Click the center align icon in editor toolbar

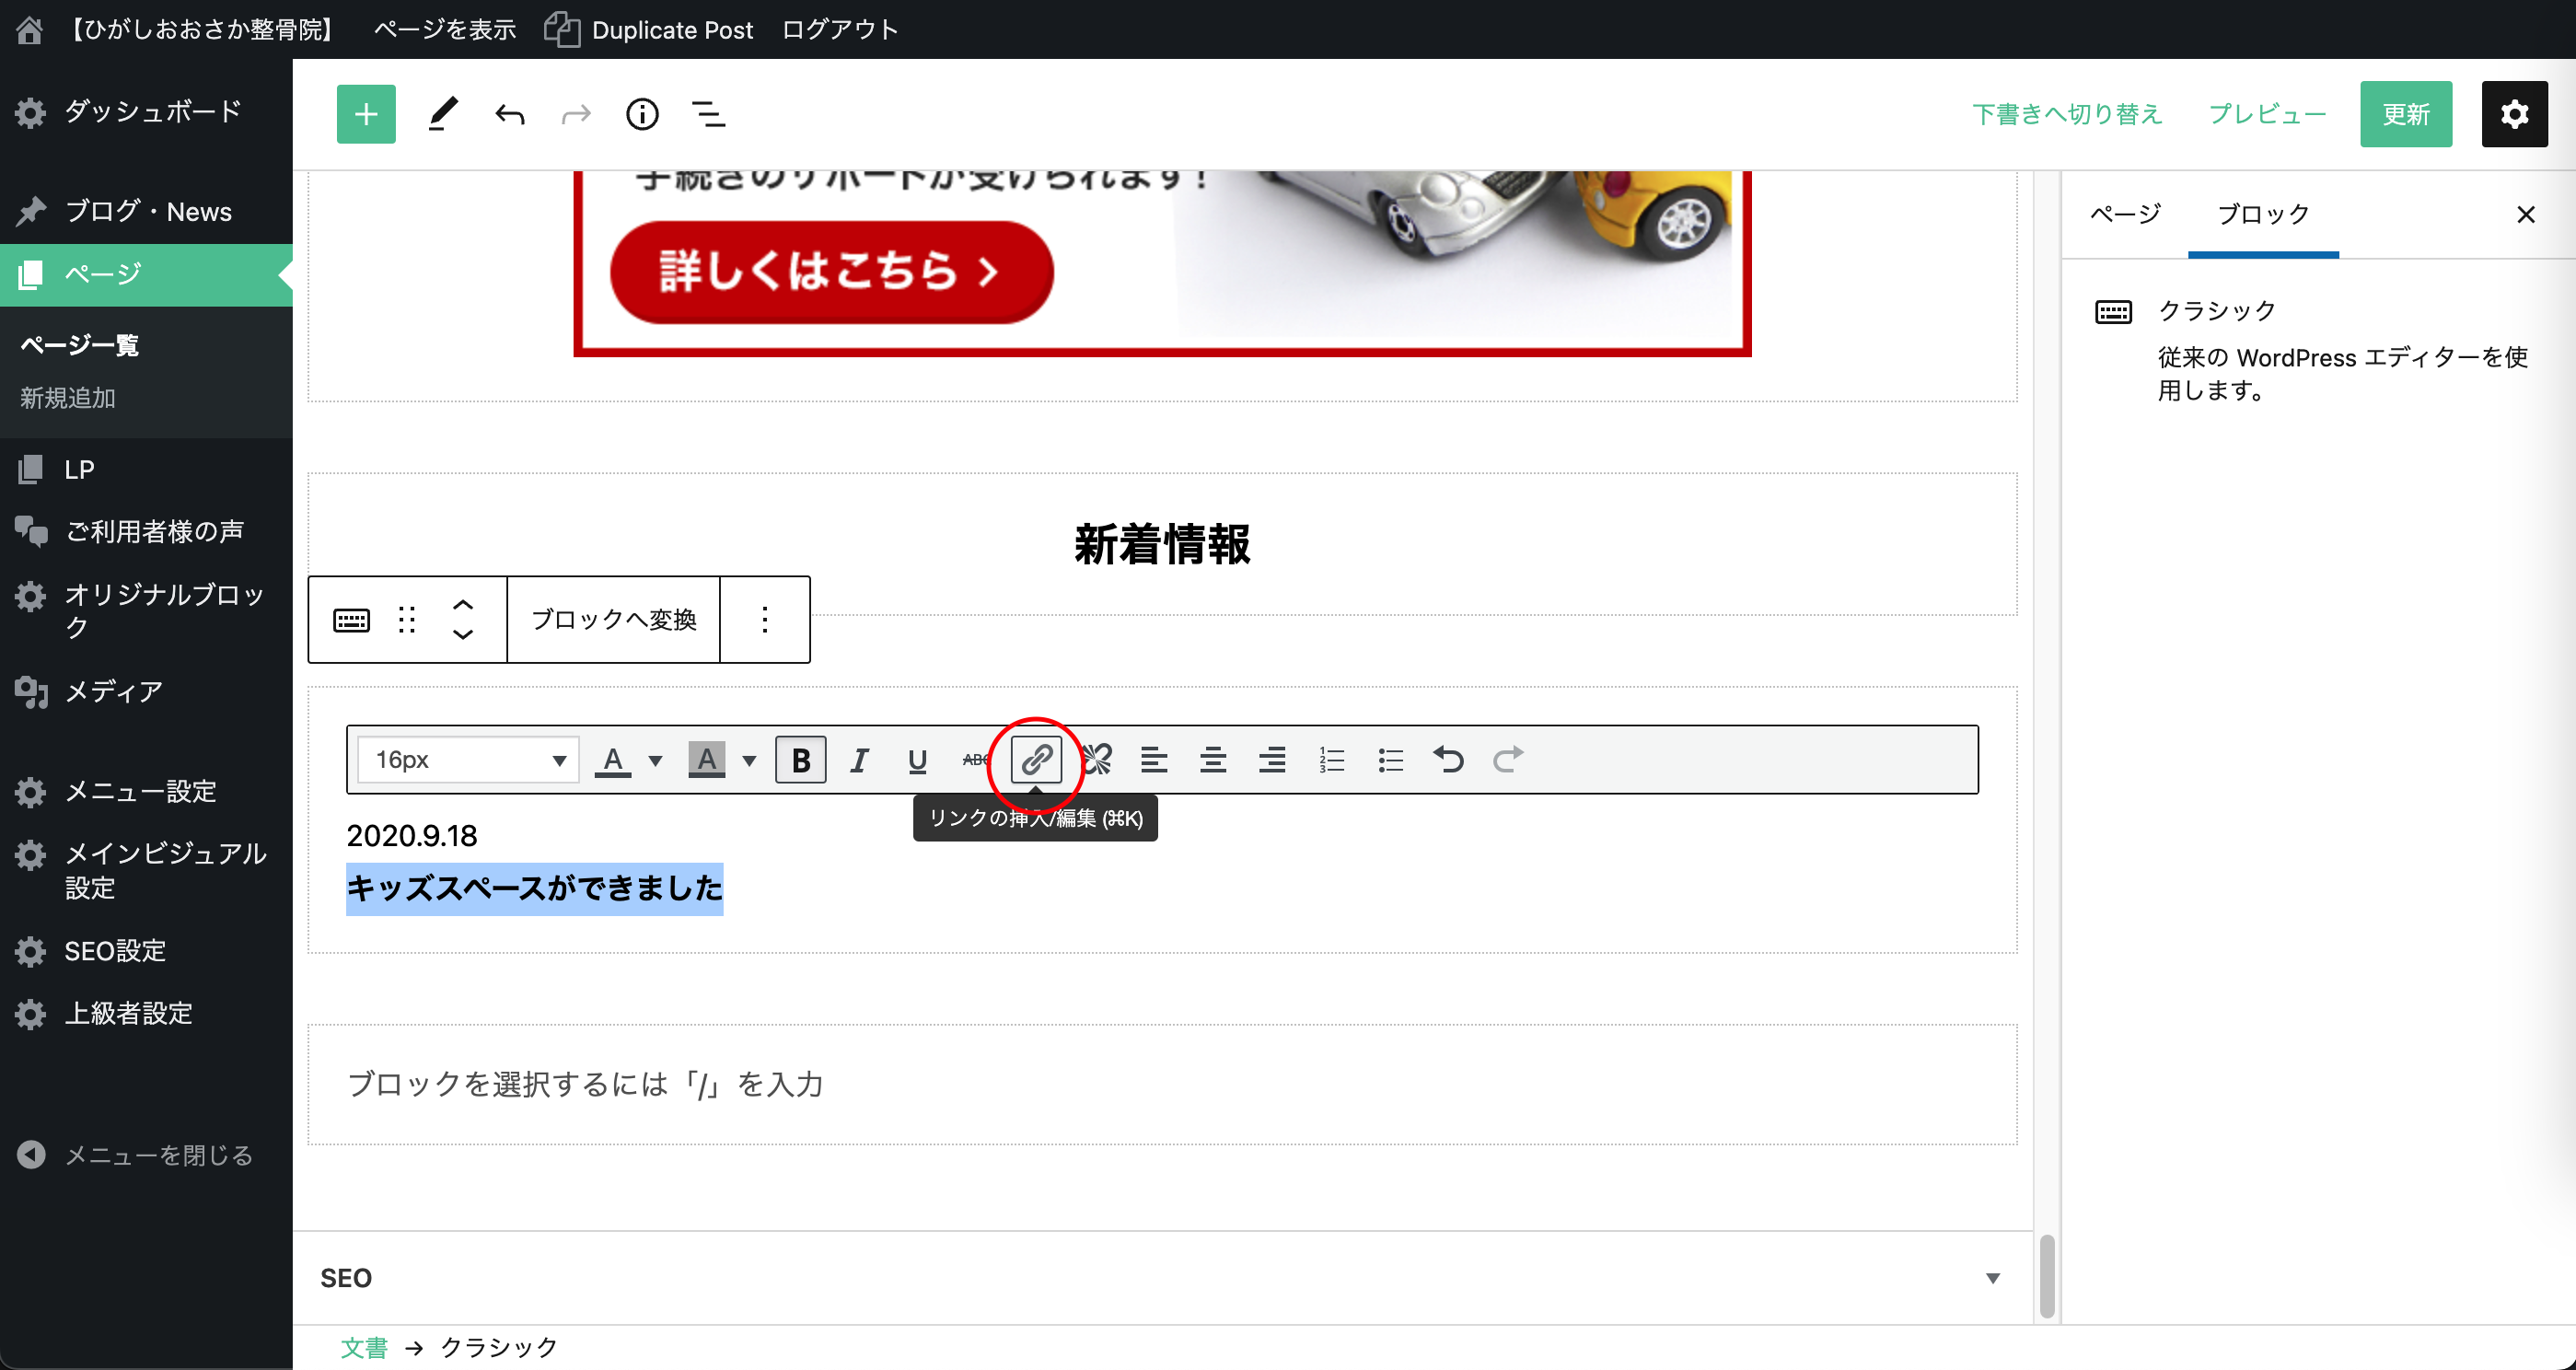[1213, 759]
